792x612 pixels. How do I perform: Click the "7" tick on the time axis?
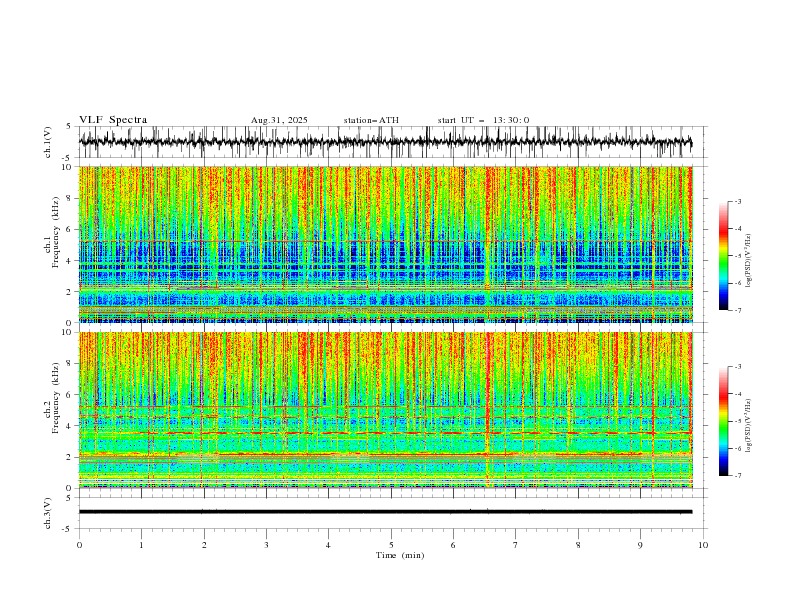click(516, 545)
